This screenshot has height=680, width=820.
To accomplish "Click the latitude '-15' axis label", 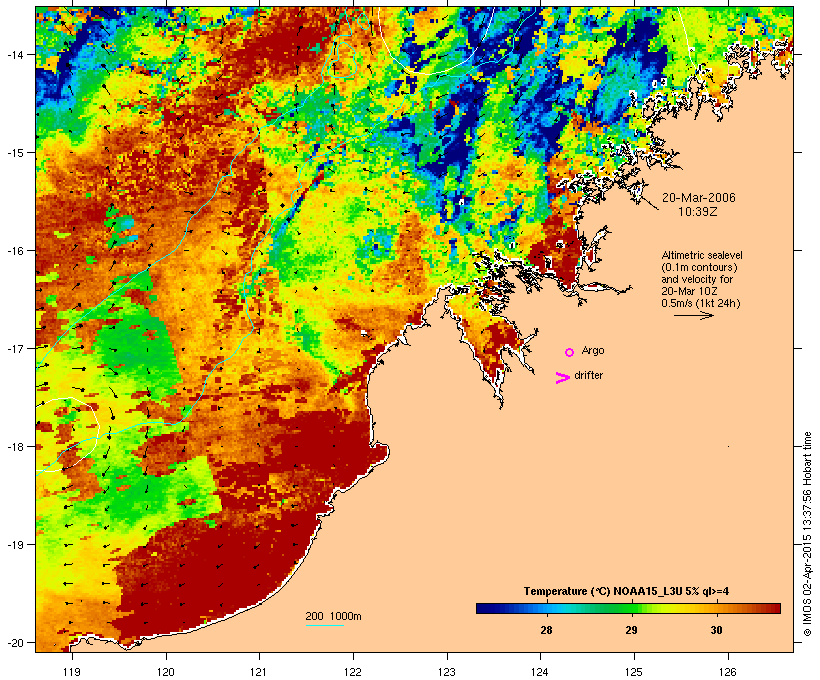I will click(14, 153).
